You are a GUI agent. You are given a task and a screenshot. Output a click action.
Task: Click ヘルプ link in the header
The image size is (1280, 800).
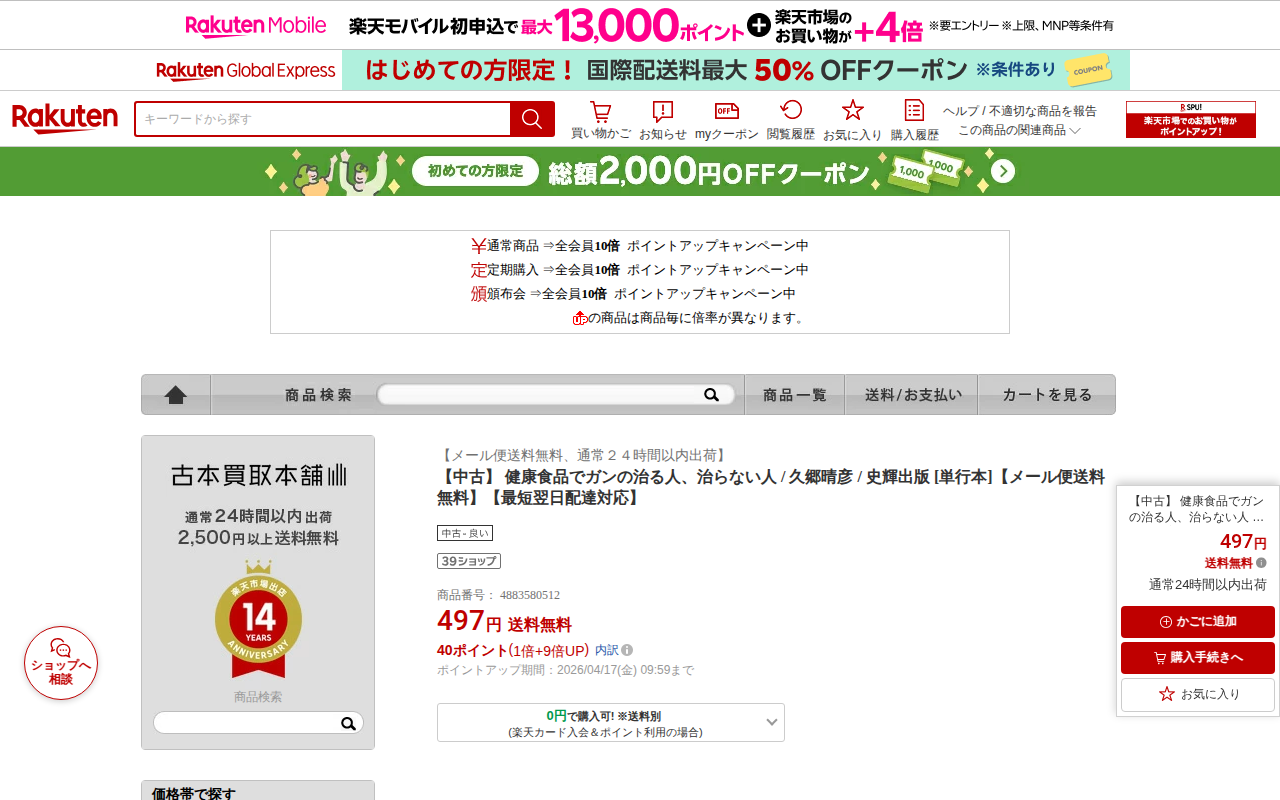coord(960,111)
